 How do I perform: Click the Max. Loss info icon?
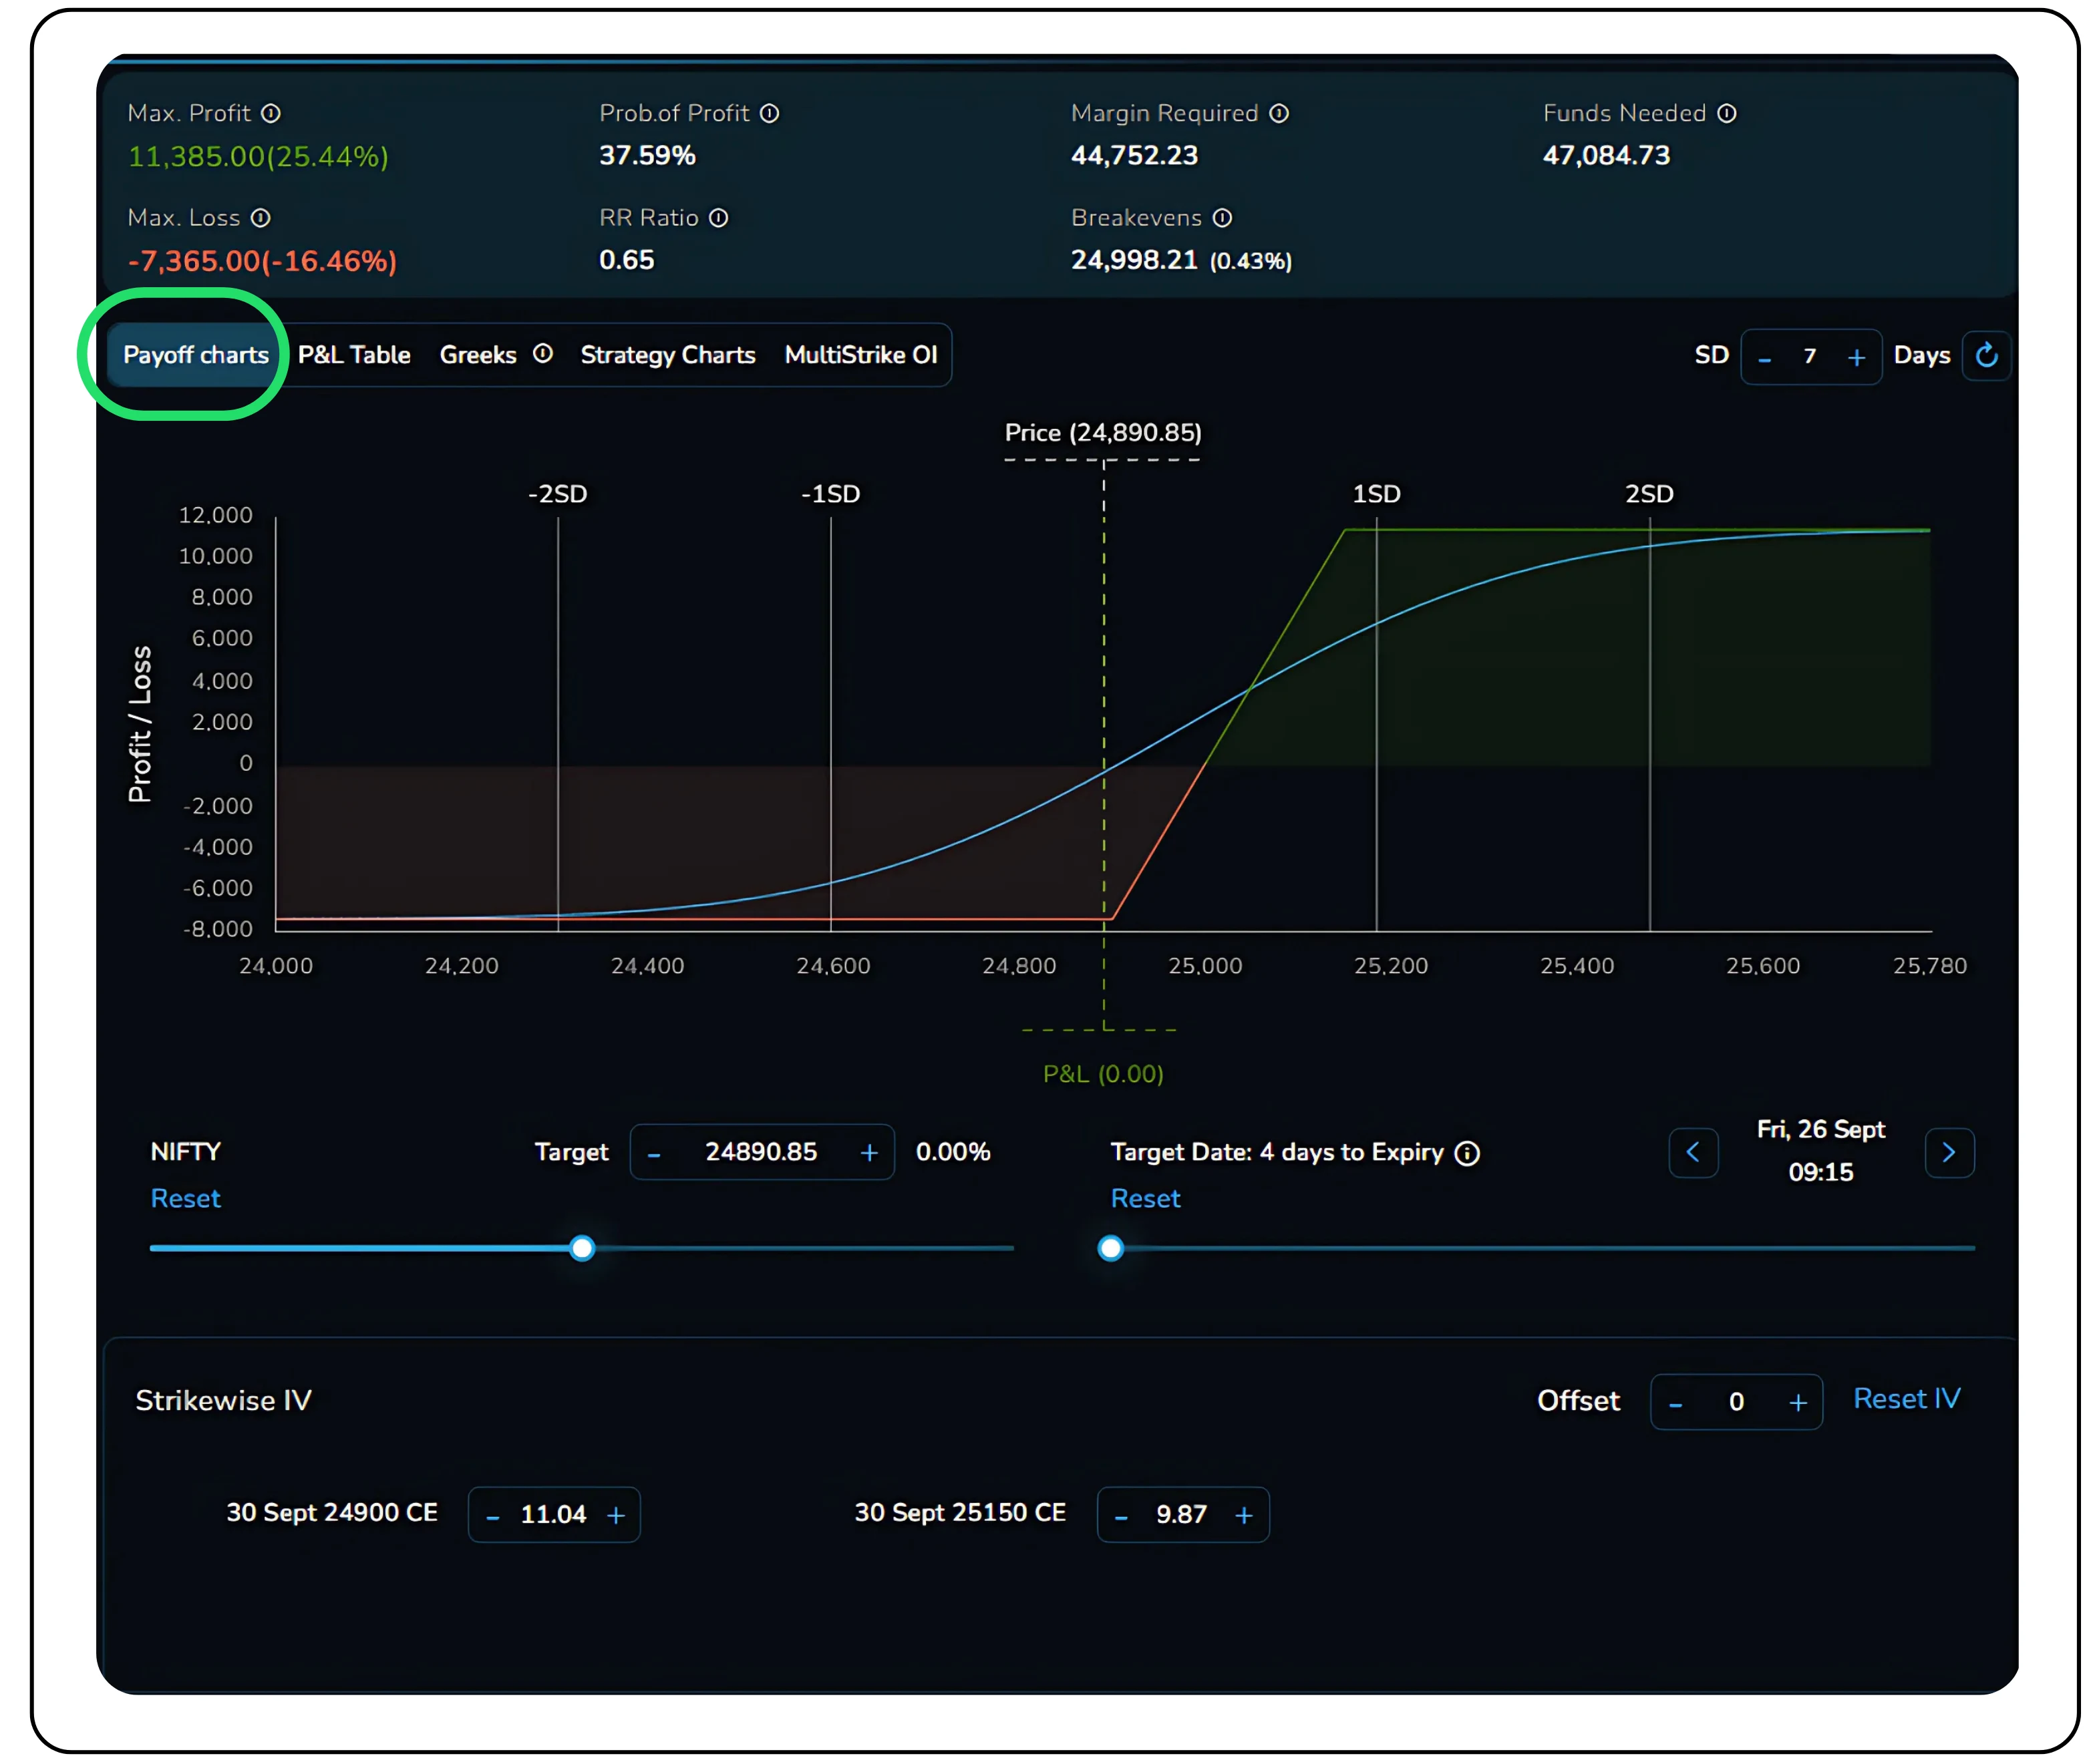[x=261, y=218]
